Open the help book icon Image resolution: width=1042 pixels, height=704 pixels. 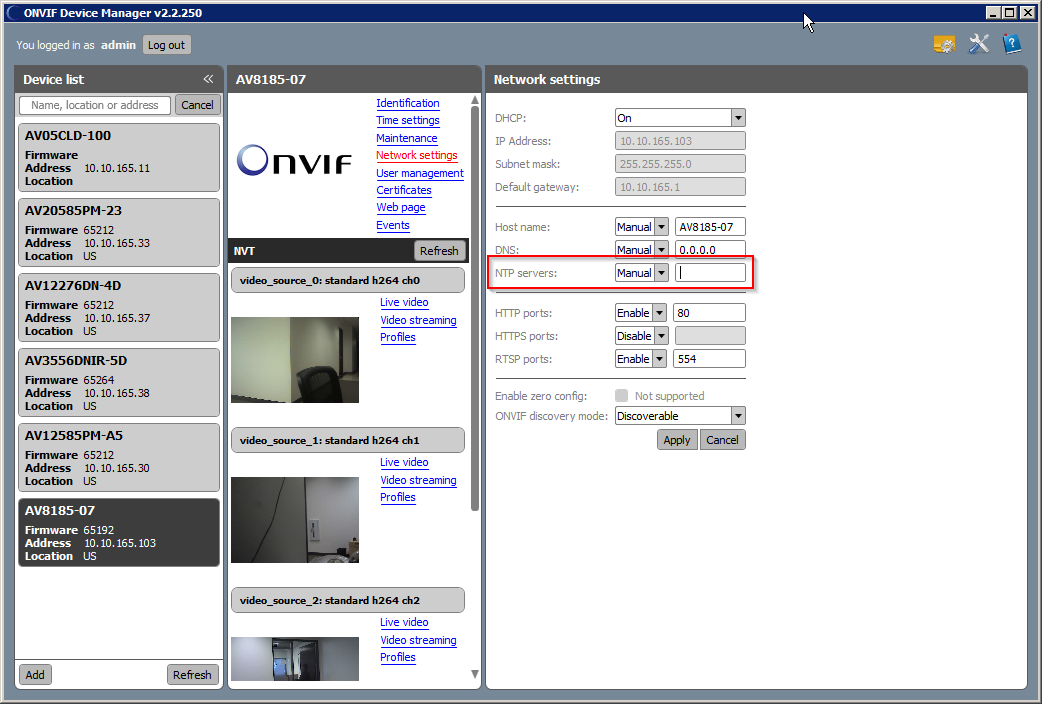1011,44
